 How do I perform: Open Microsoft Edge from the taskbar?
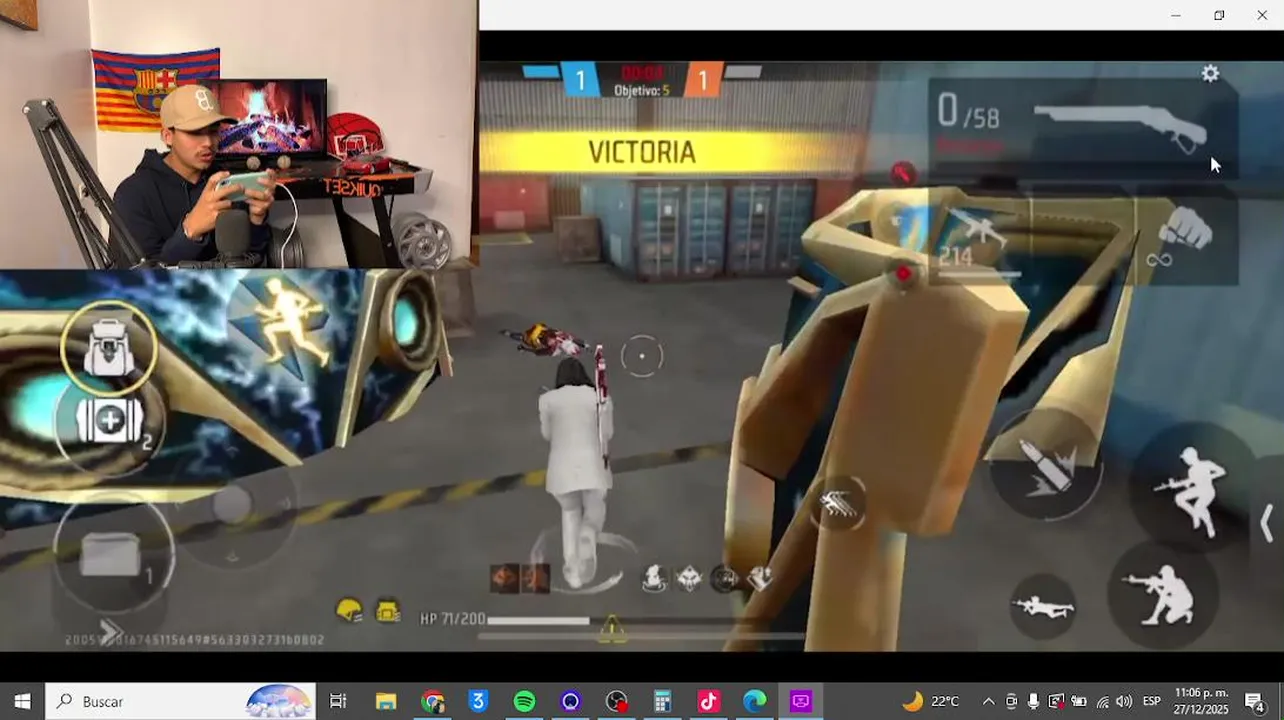coord(754,701)
